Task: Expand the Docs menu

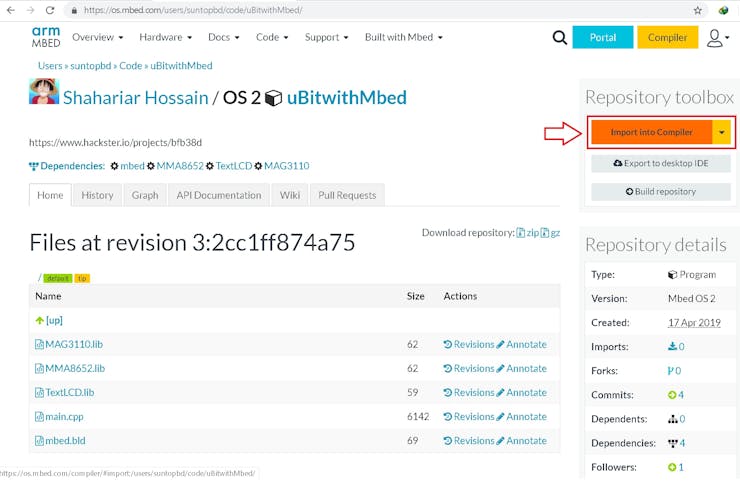Action: (224, 37)
